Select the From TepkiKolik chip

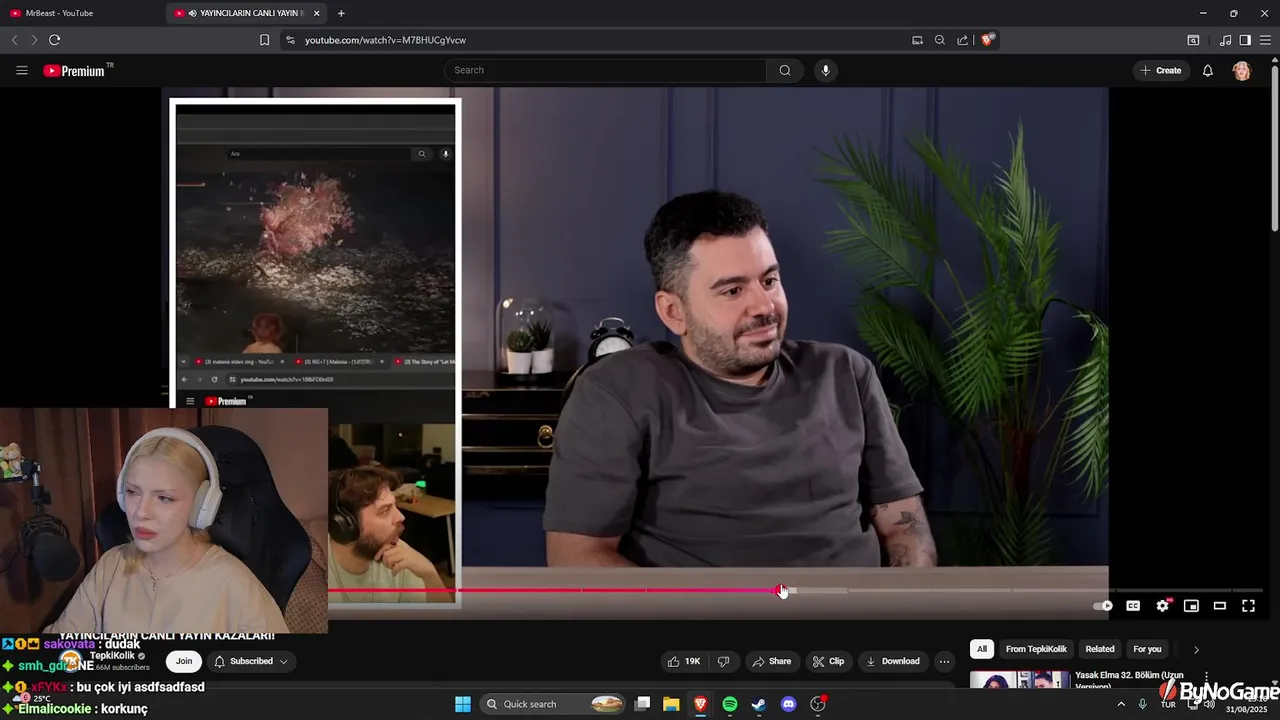(1036, 649)
